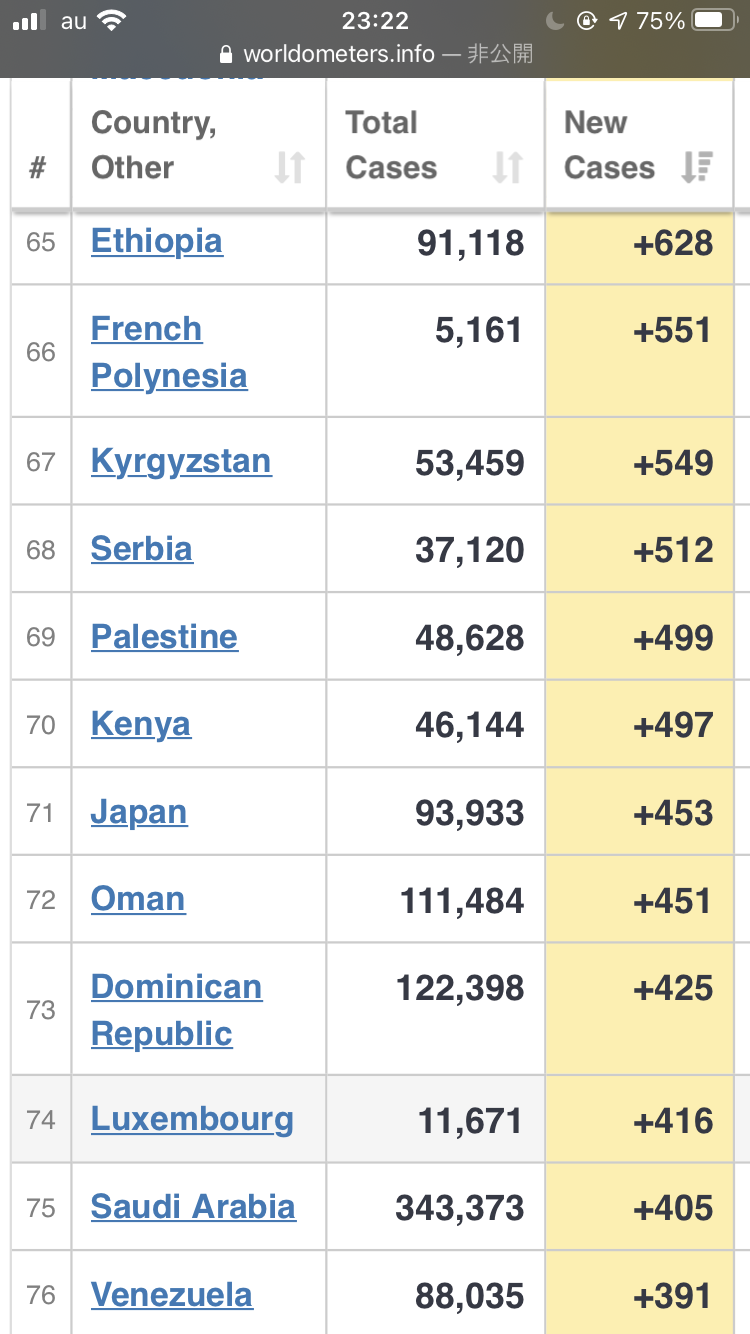Tap the moon Do Not Disturb icon

(557, 21)
